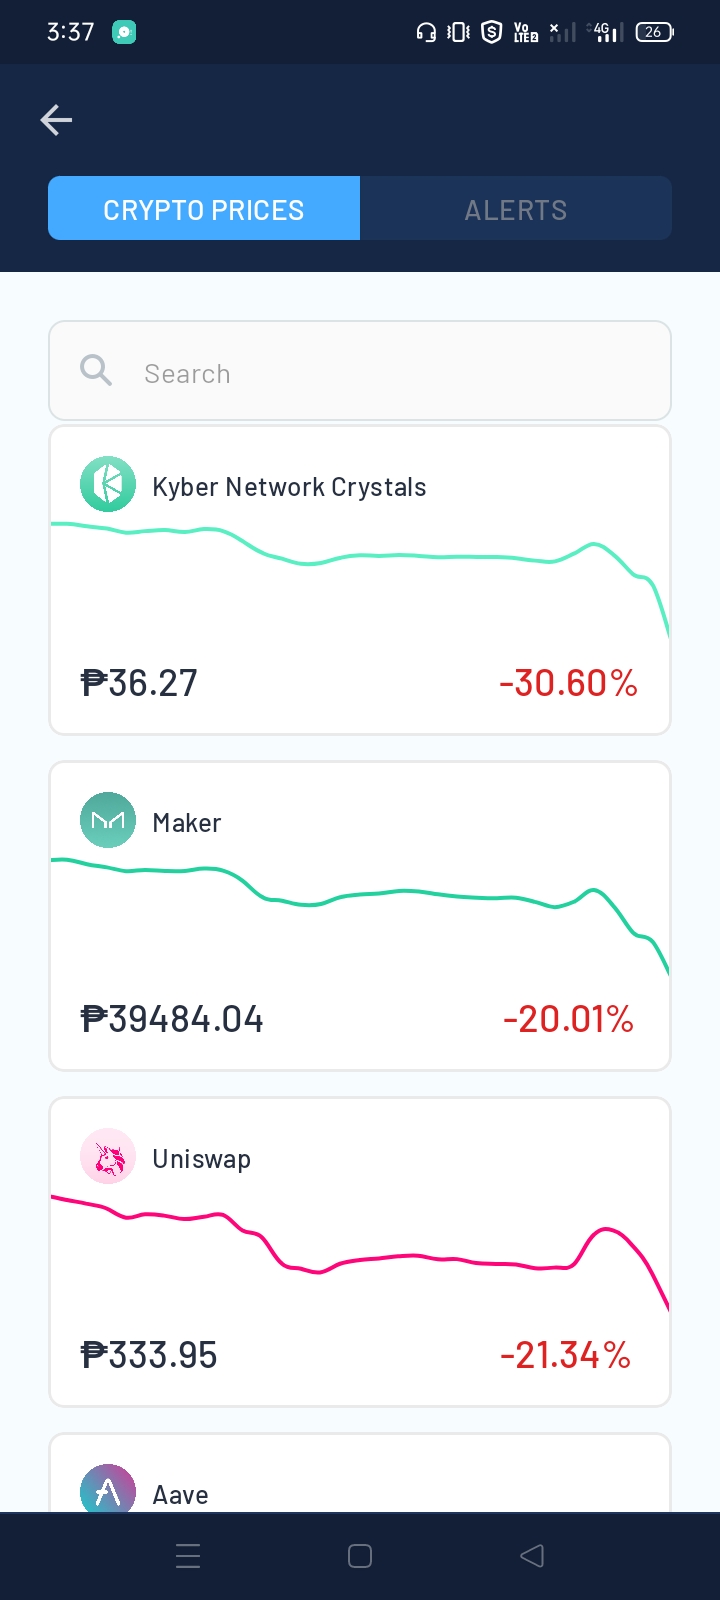720x1600 pixels.
Task: Open the Aave coin card
Action: pos(360,1473)
